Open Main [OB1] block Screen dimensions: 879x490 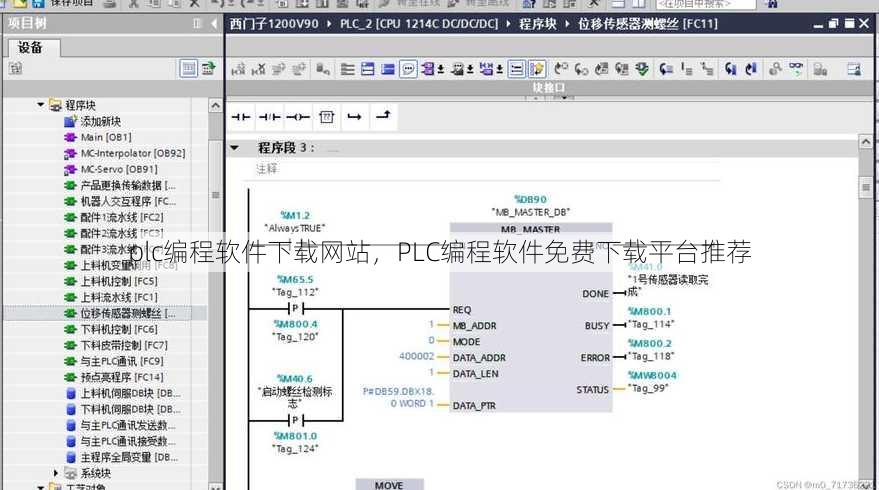(x=106, y=137)
